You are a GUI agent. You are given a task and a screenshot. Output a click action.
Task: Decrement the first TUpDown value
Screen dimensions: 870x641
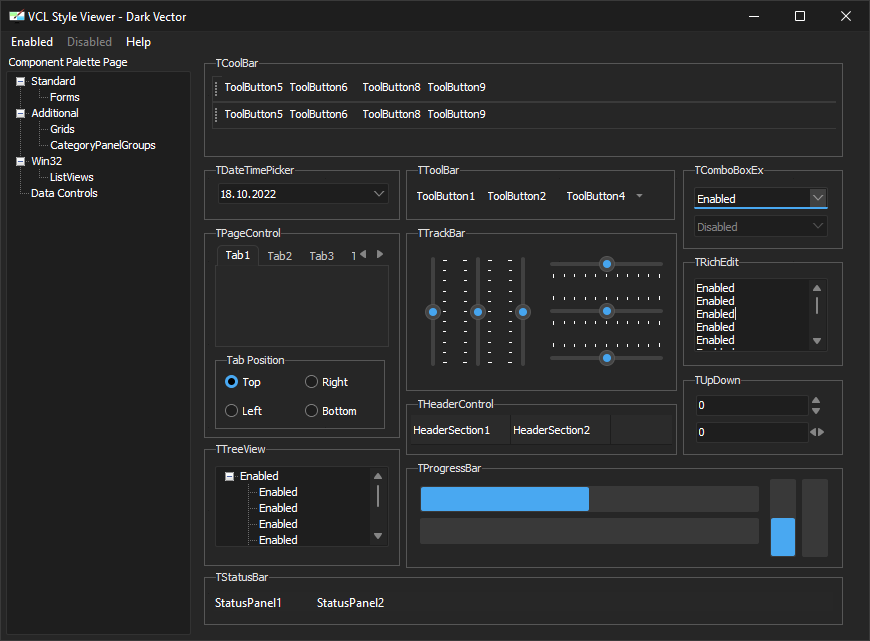[816, 411]
